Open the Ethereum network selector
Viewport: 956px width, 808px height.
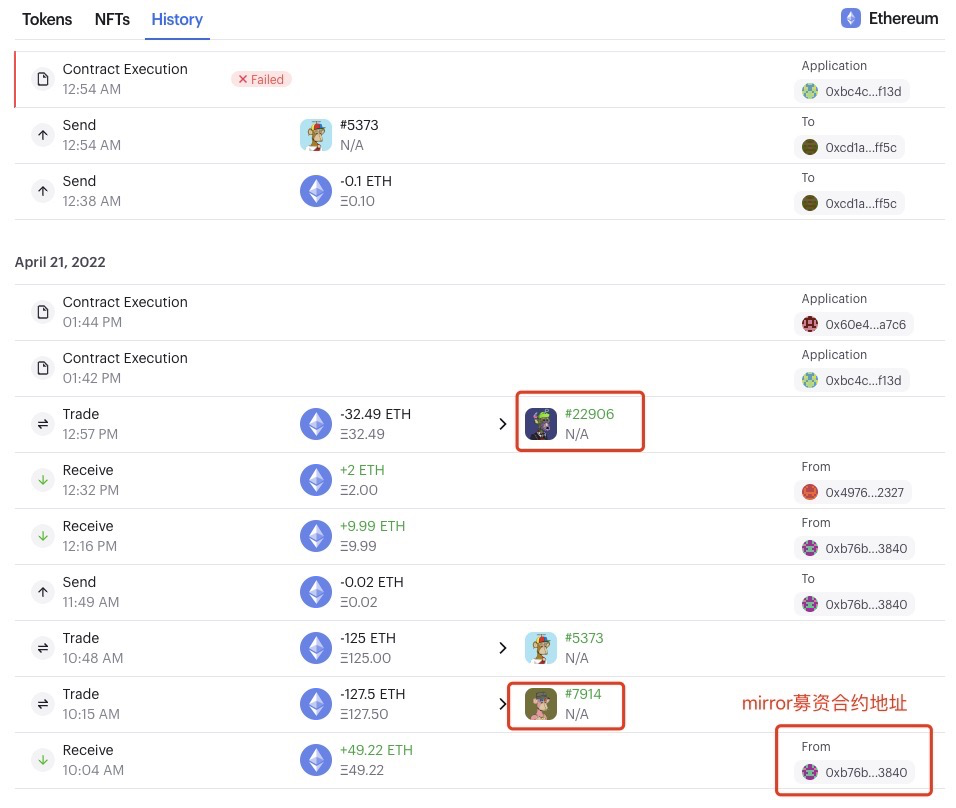(x=890, y=18)
